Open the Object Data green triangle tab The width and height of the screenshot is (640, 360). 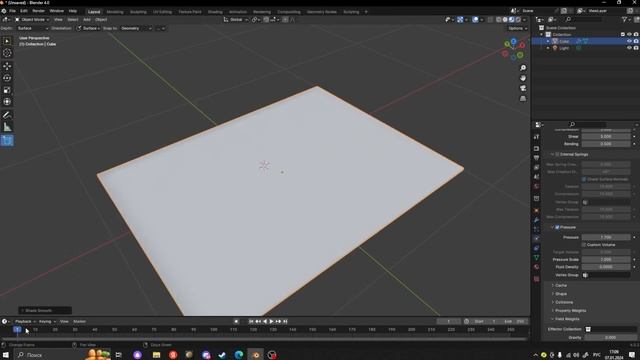(536, 258)
